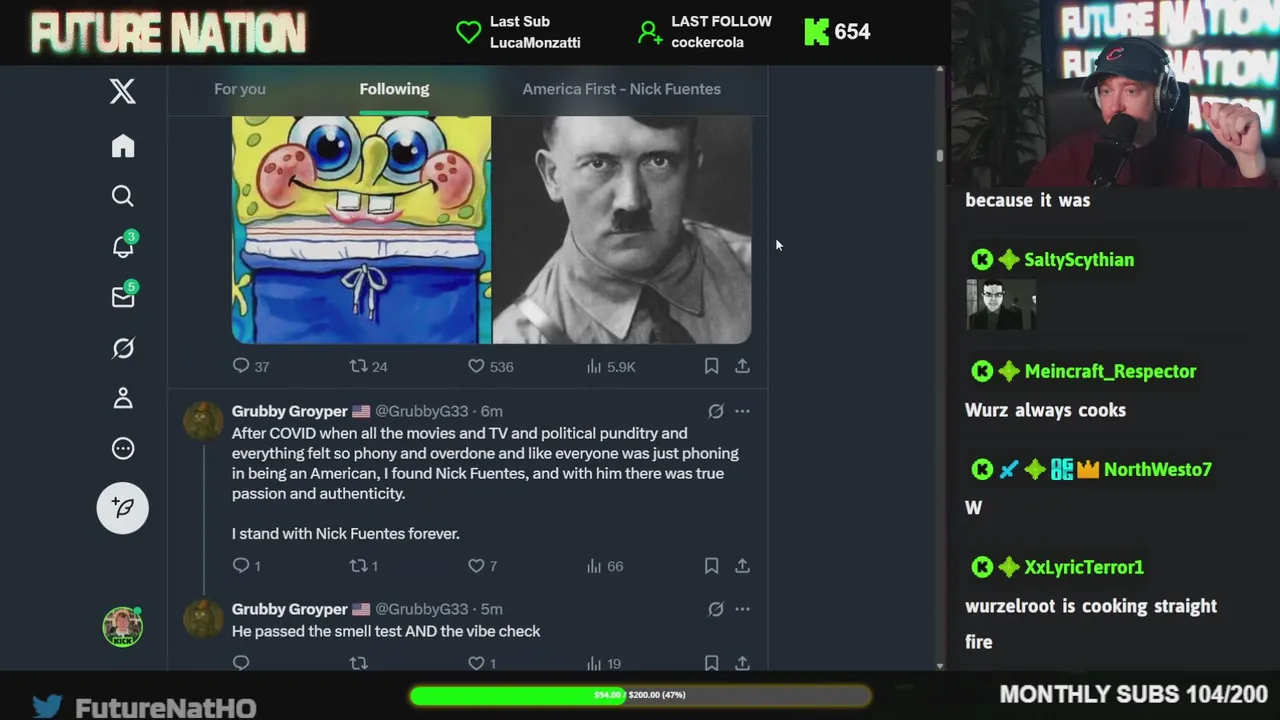Image resolution: width=1280 pixels, height=720 pixels.
Task: Like the smell test post with 1 like
Action: (x=482, y=663)
